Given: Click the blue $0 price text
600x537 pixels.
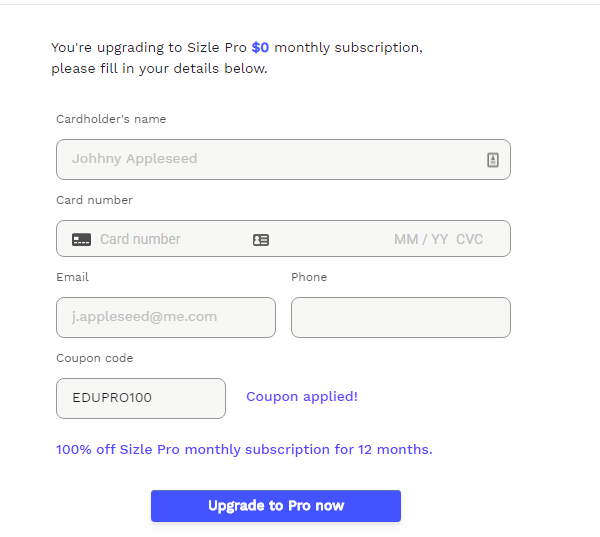Looking at the screenshot, I should coord(261,47).
